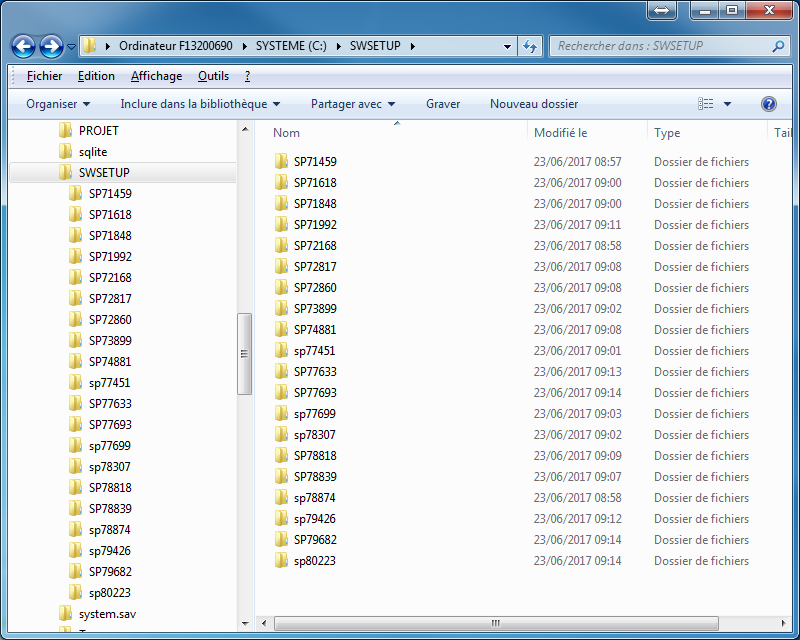Click the SP74881 folder icon in file list
This screenshot has height=640, width=800.
[281, 329]
